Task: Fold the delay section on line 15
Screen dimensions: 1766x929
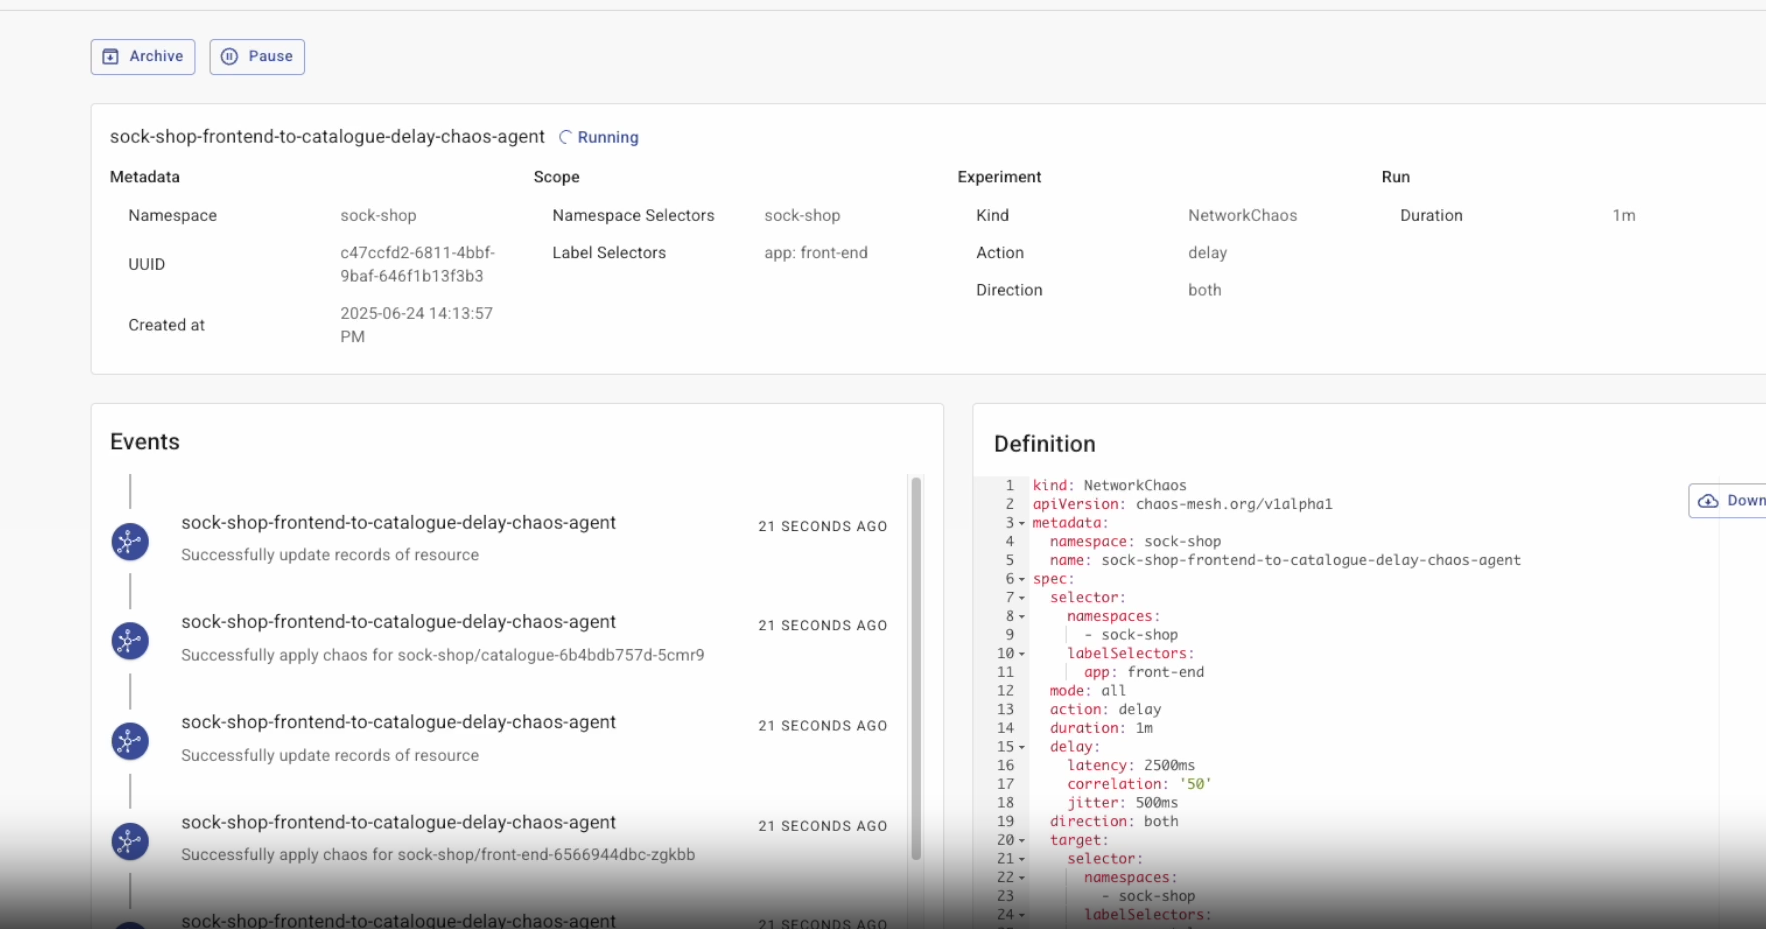Action: [1021, 747]
